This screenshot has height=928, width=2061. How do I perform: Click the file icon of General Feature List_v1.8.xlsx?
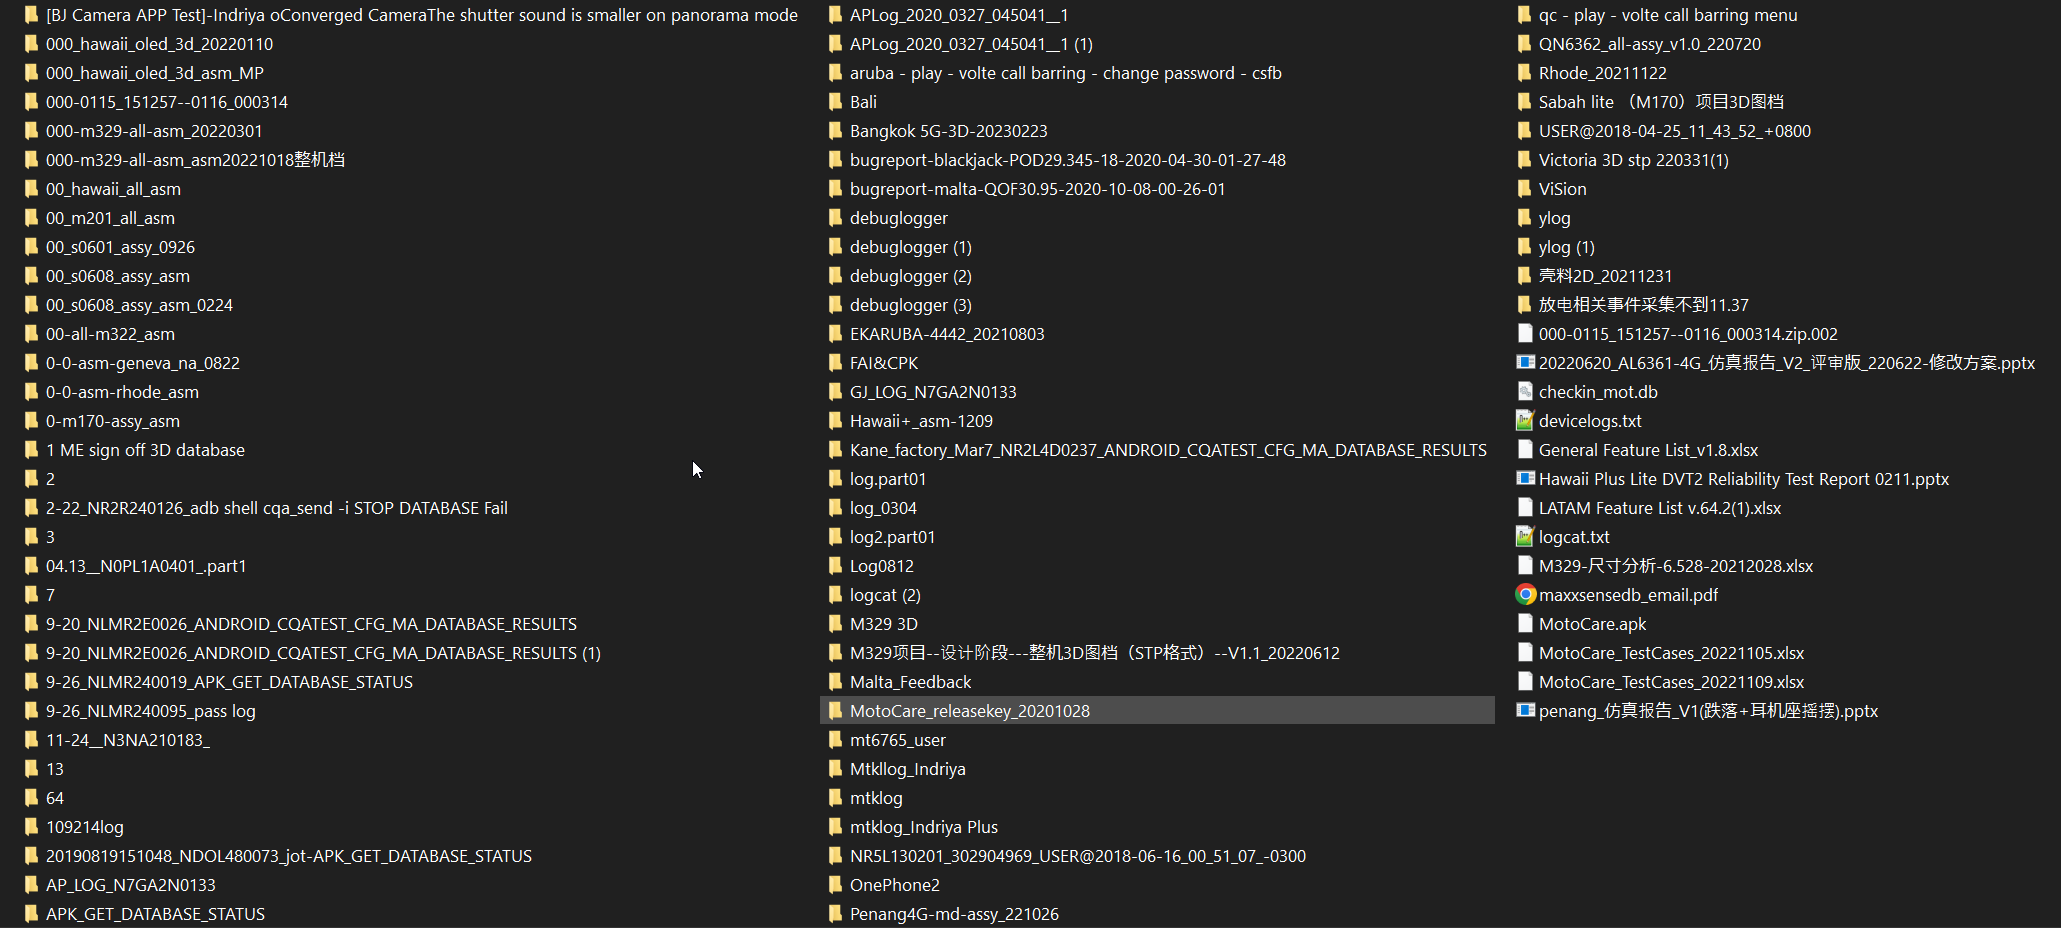click(1525, 450)
